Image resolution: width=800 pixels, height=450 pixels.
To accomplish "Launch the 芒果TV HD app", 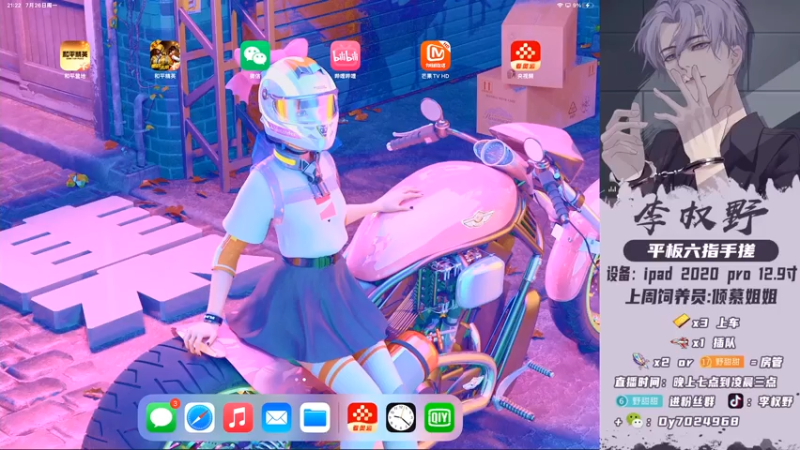I will click(435, 56).
